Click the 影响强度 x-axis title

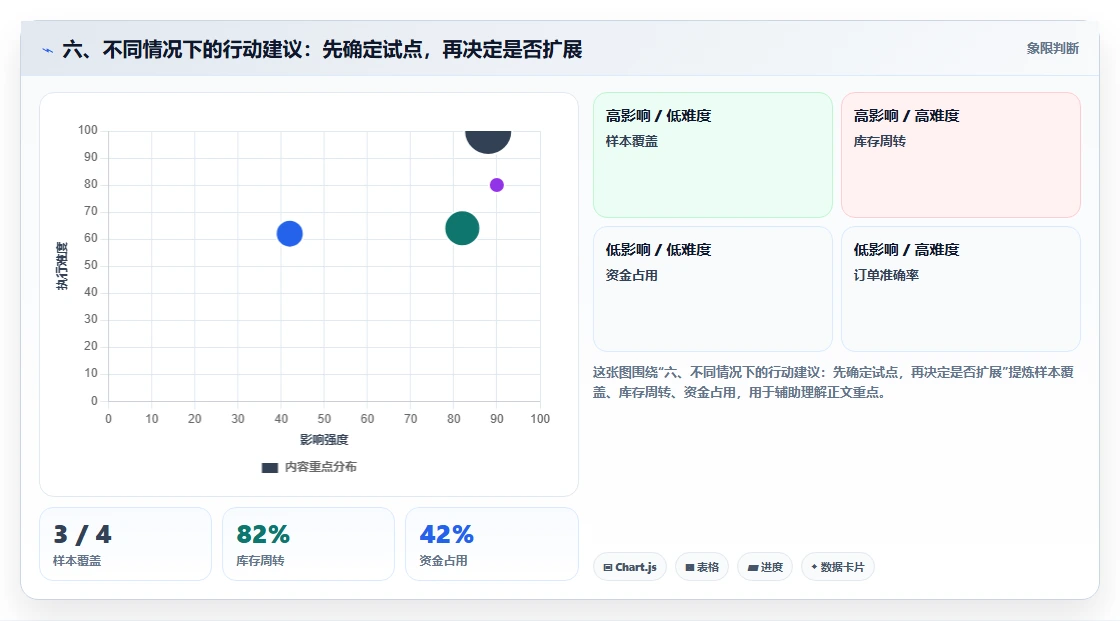[x=324, y=439]
